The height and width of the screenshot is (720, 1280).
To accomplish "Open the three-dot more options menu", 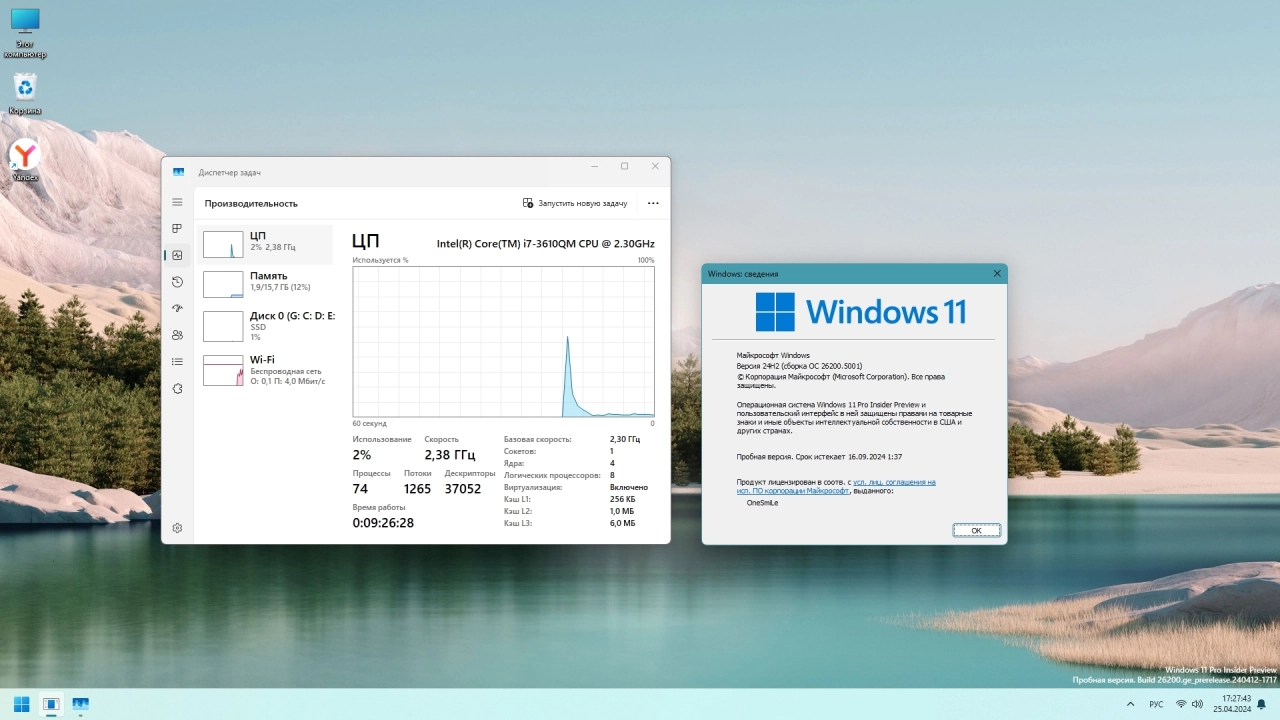I will click(x=653, y=203).
